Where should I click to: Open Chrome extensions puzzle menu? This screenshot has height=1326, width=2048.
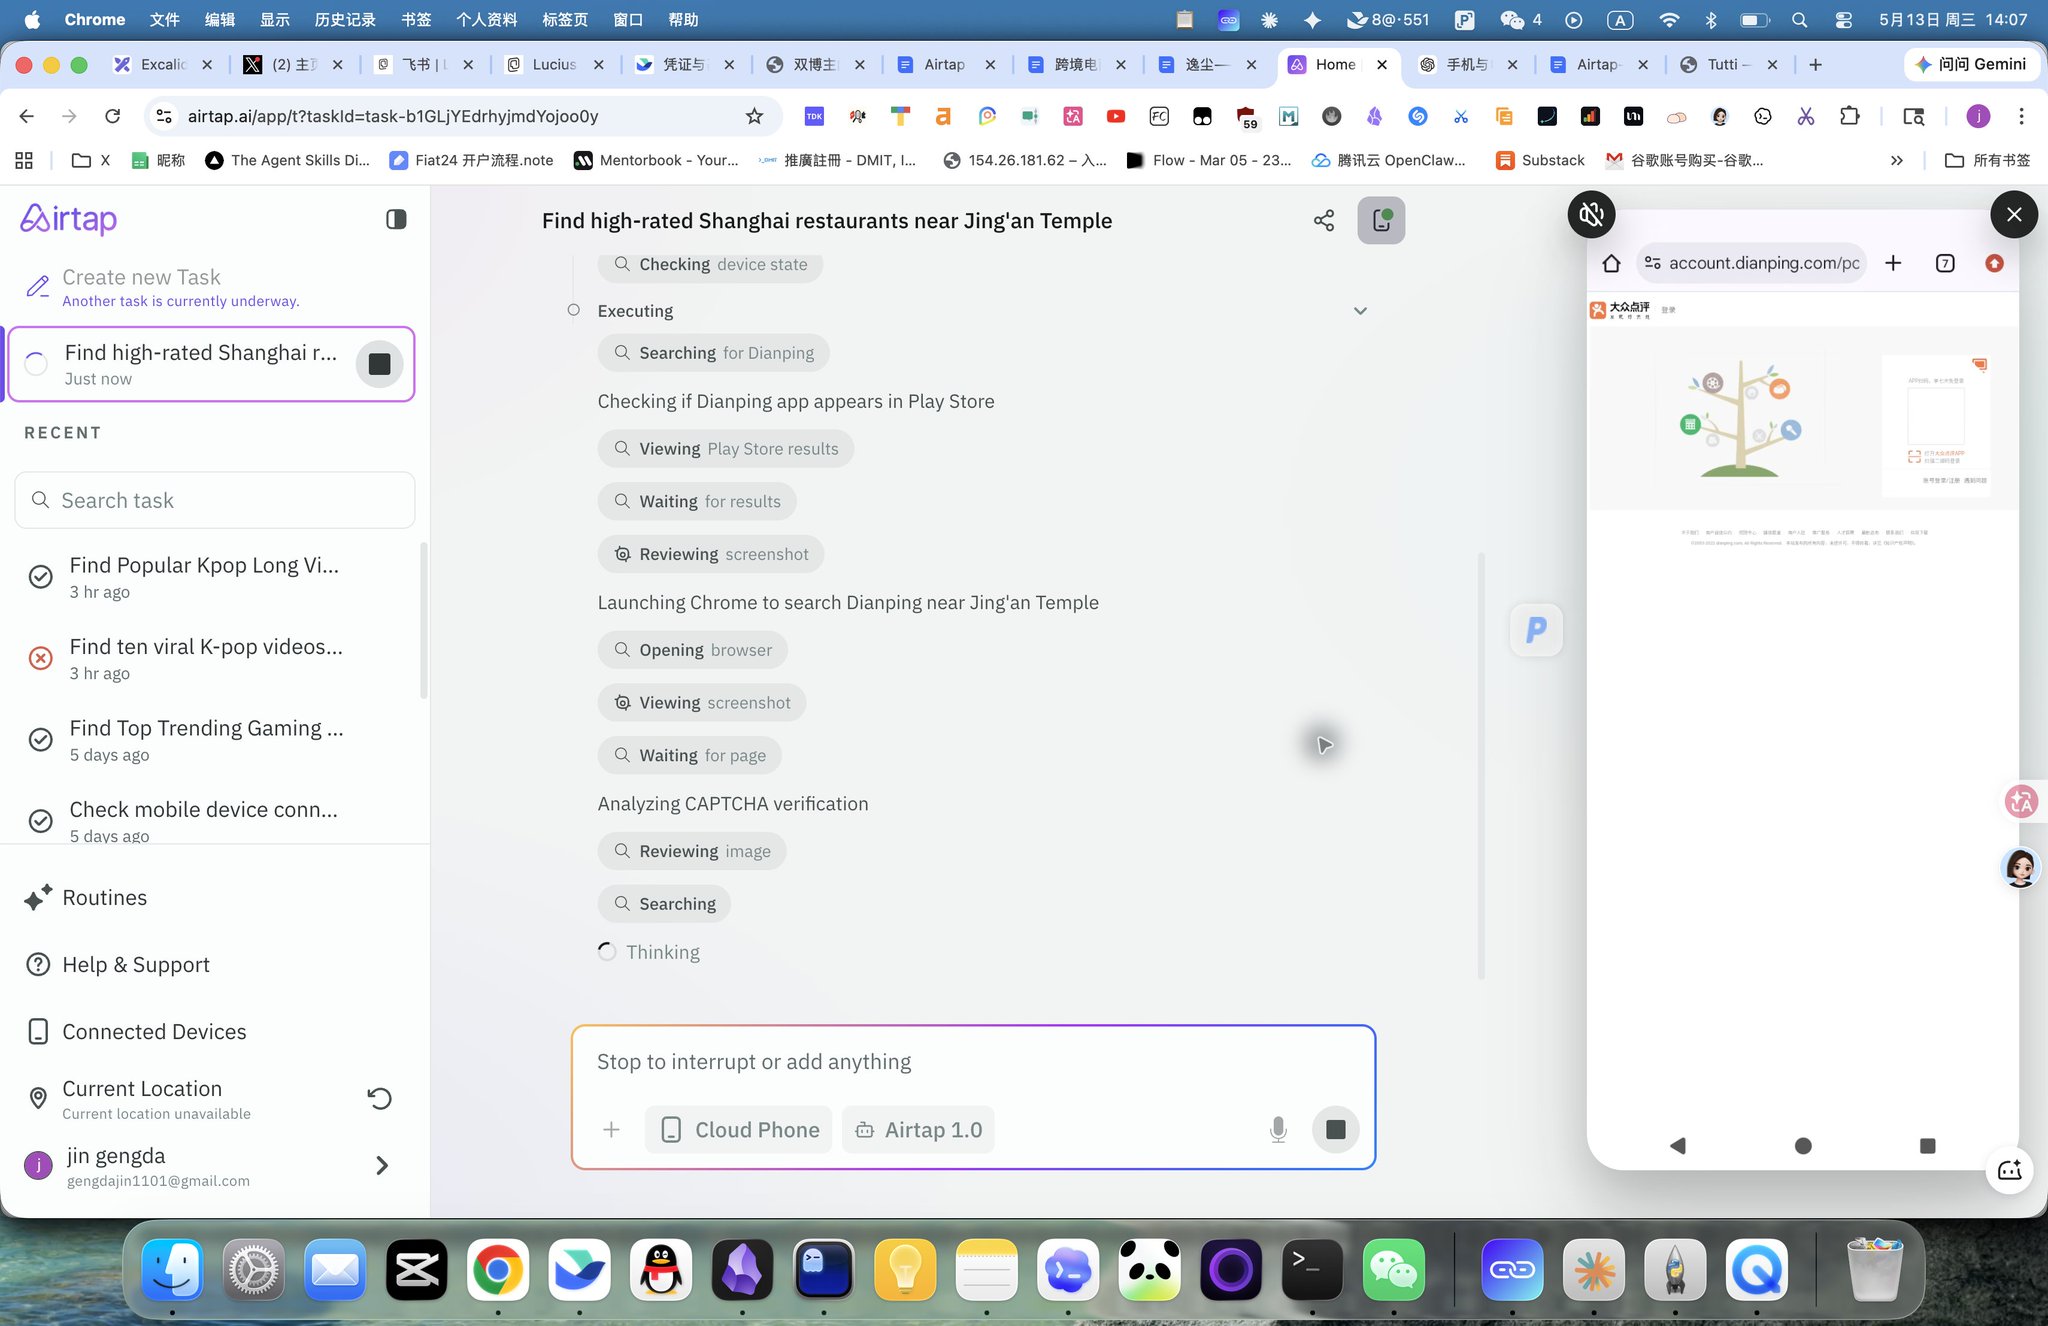[1849, 116]
